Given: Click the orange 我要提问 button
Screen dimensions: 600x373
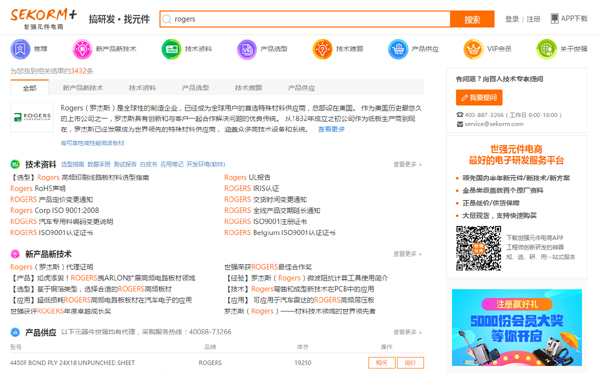Looking at the screenshot, I should 479,98.
